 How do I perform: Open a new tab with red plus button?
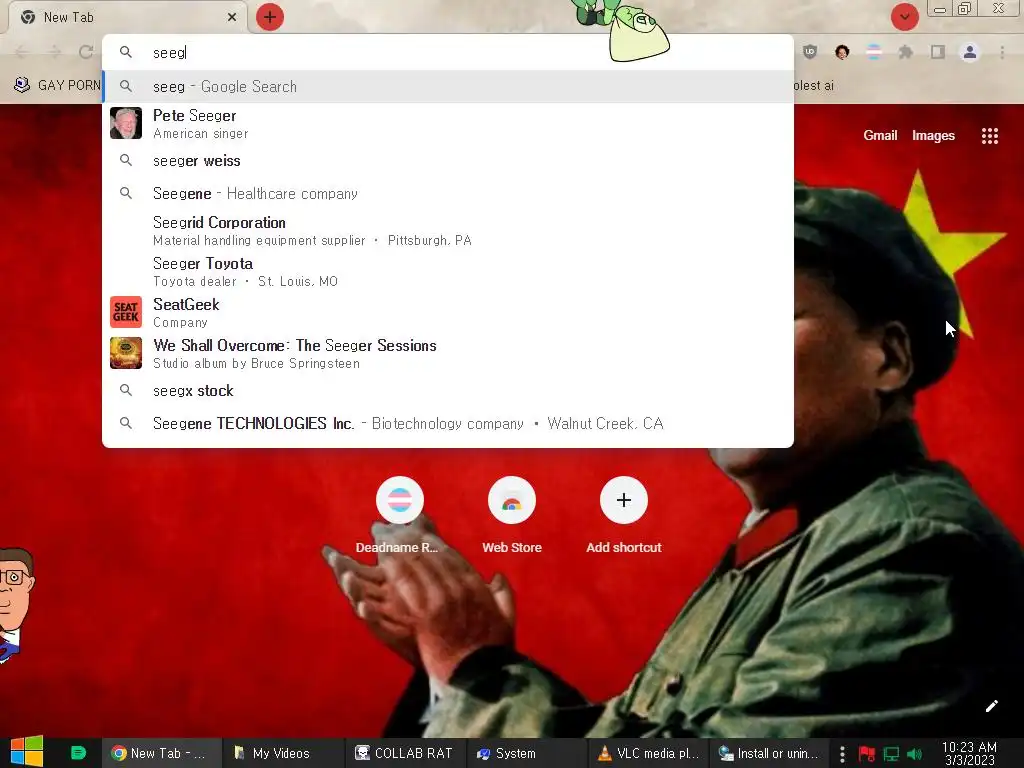pyautogui.click(x=270, y=17)
